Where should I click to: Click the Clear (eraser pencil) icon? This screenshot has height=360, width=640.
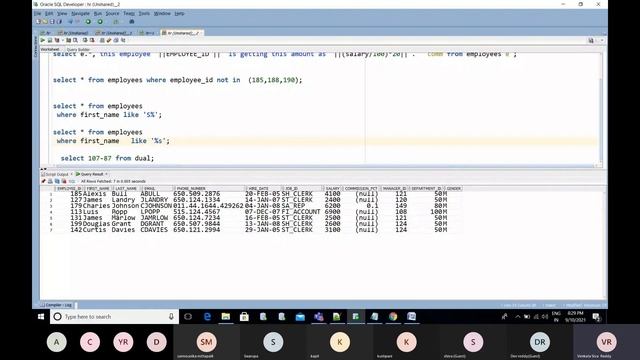point(109,40)
